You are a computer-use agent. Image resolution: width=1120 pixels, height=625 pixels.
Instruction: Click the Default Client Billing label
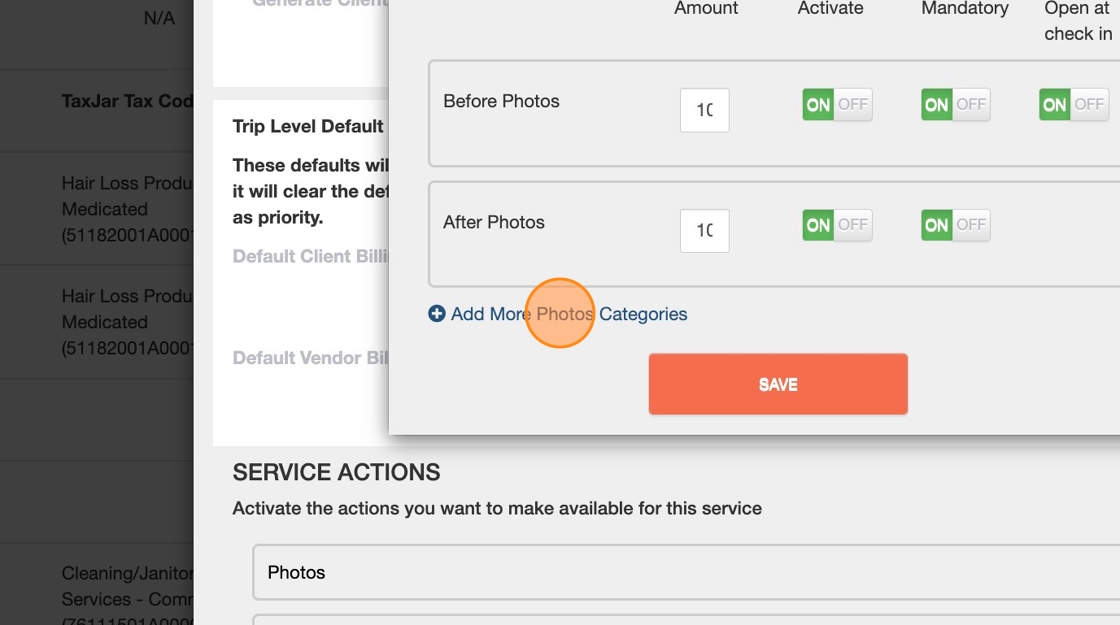click(x=310, y=256)
